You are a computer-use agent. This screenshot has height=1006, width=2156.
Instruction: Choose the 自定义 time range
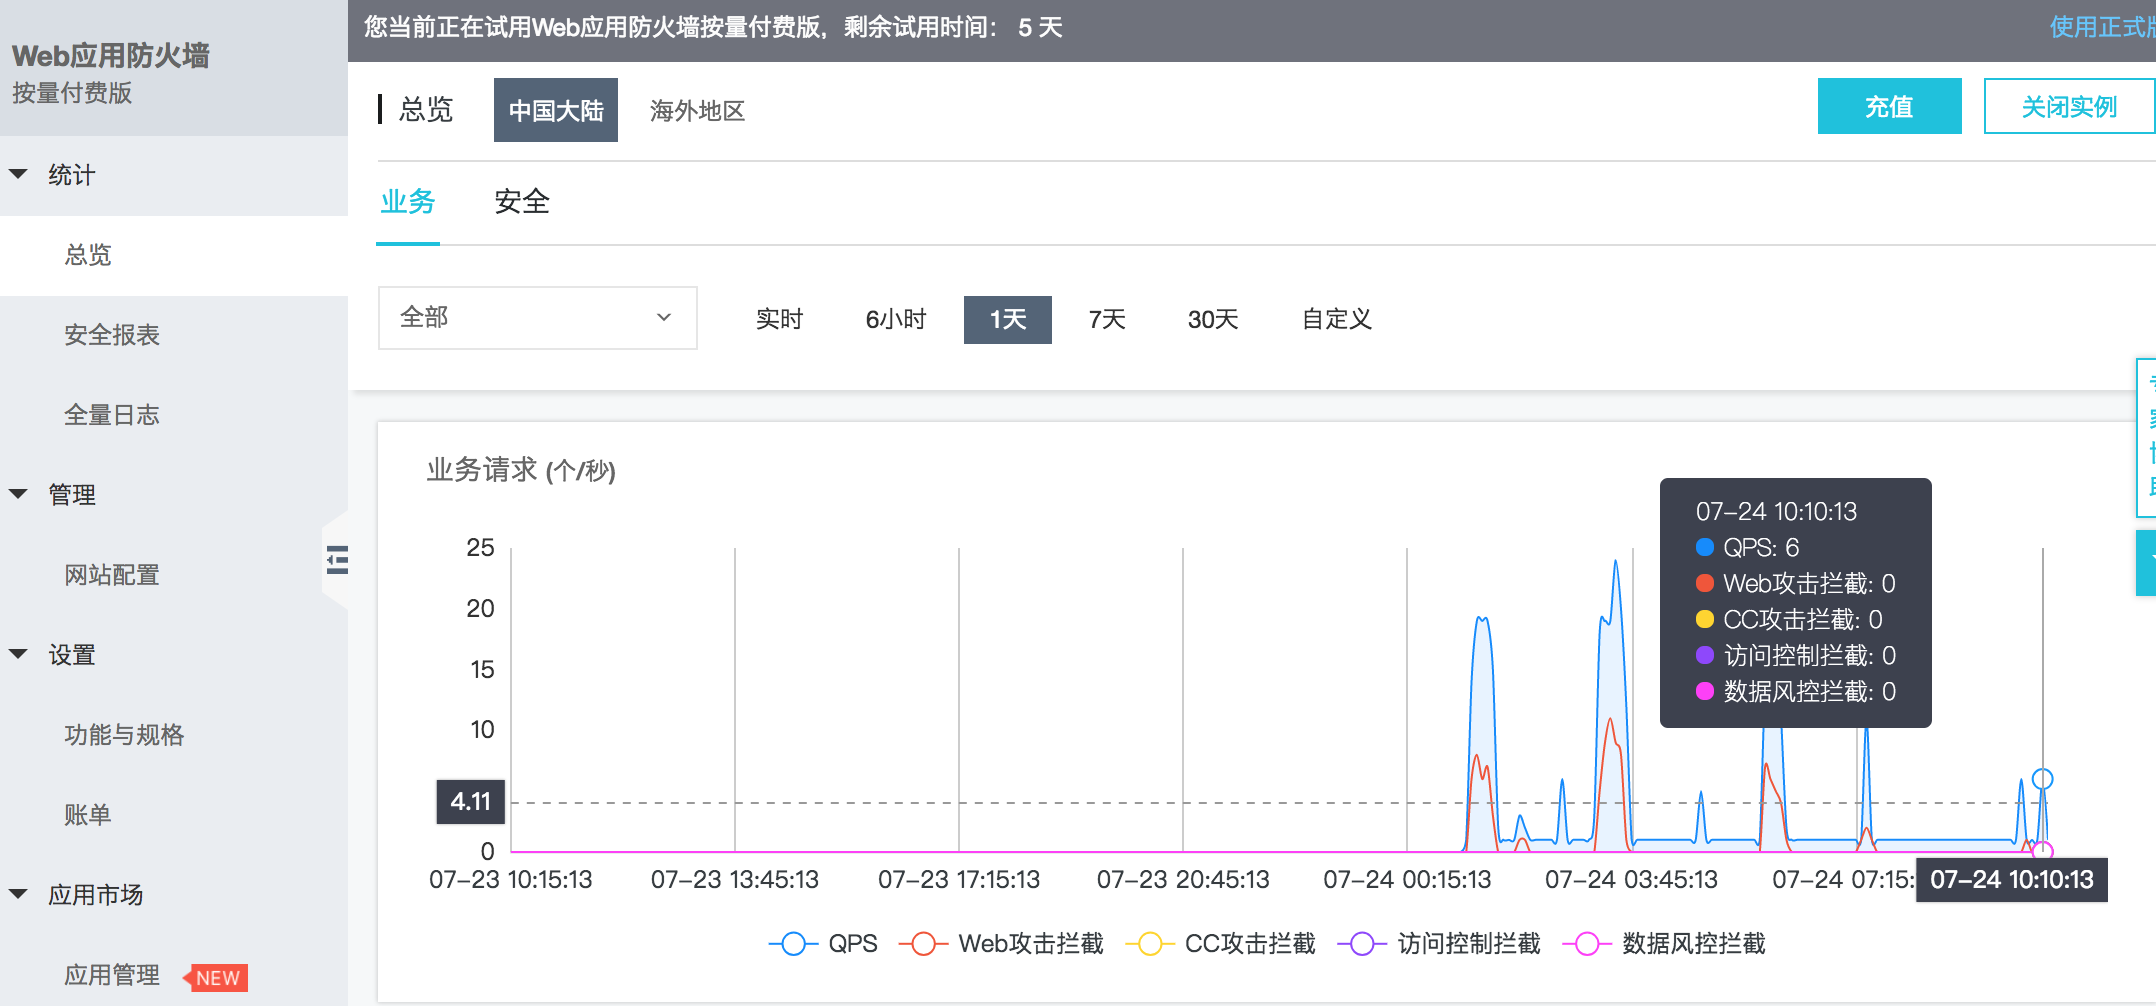click(1336, 319)
